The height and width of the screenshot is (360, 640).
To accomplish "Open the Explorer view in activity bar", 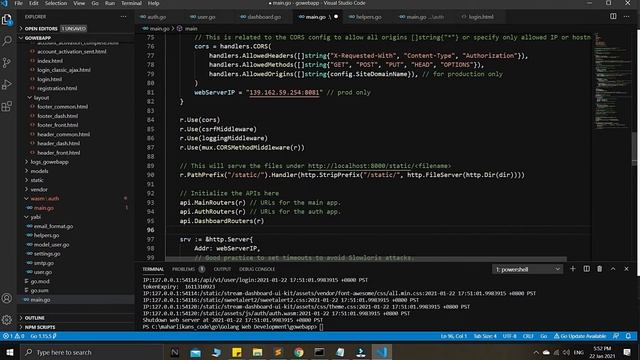I will 7,20.
